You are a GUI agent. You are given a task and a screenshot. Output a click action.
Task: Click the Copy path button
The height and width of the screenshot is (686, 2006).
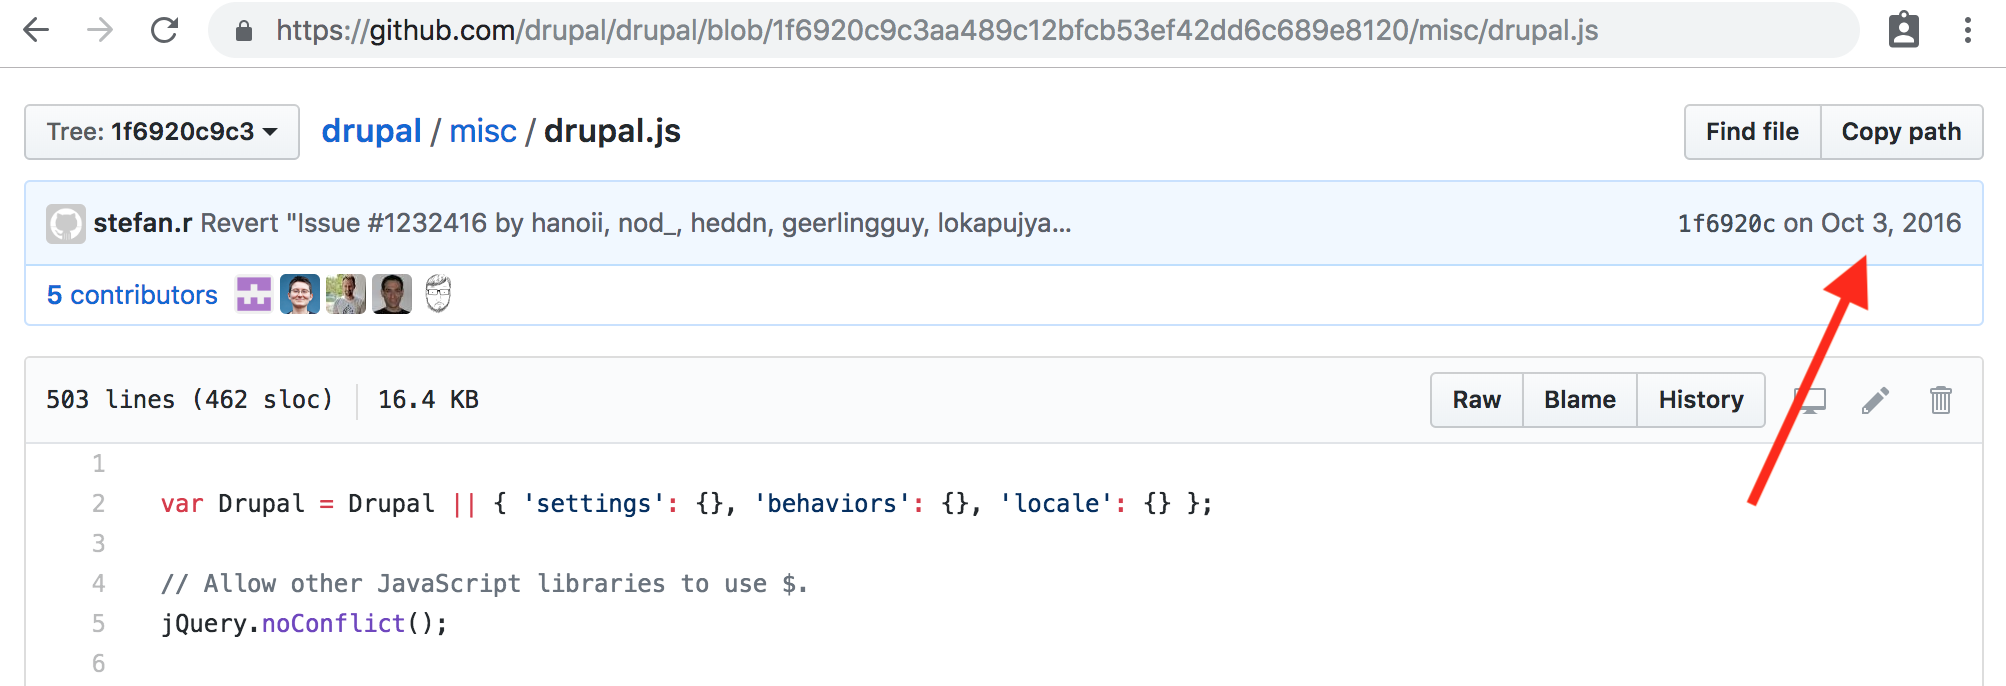coord(1901,132)
